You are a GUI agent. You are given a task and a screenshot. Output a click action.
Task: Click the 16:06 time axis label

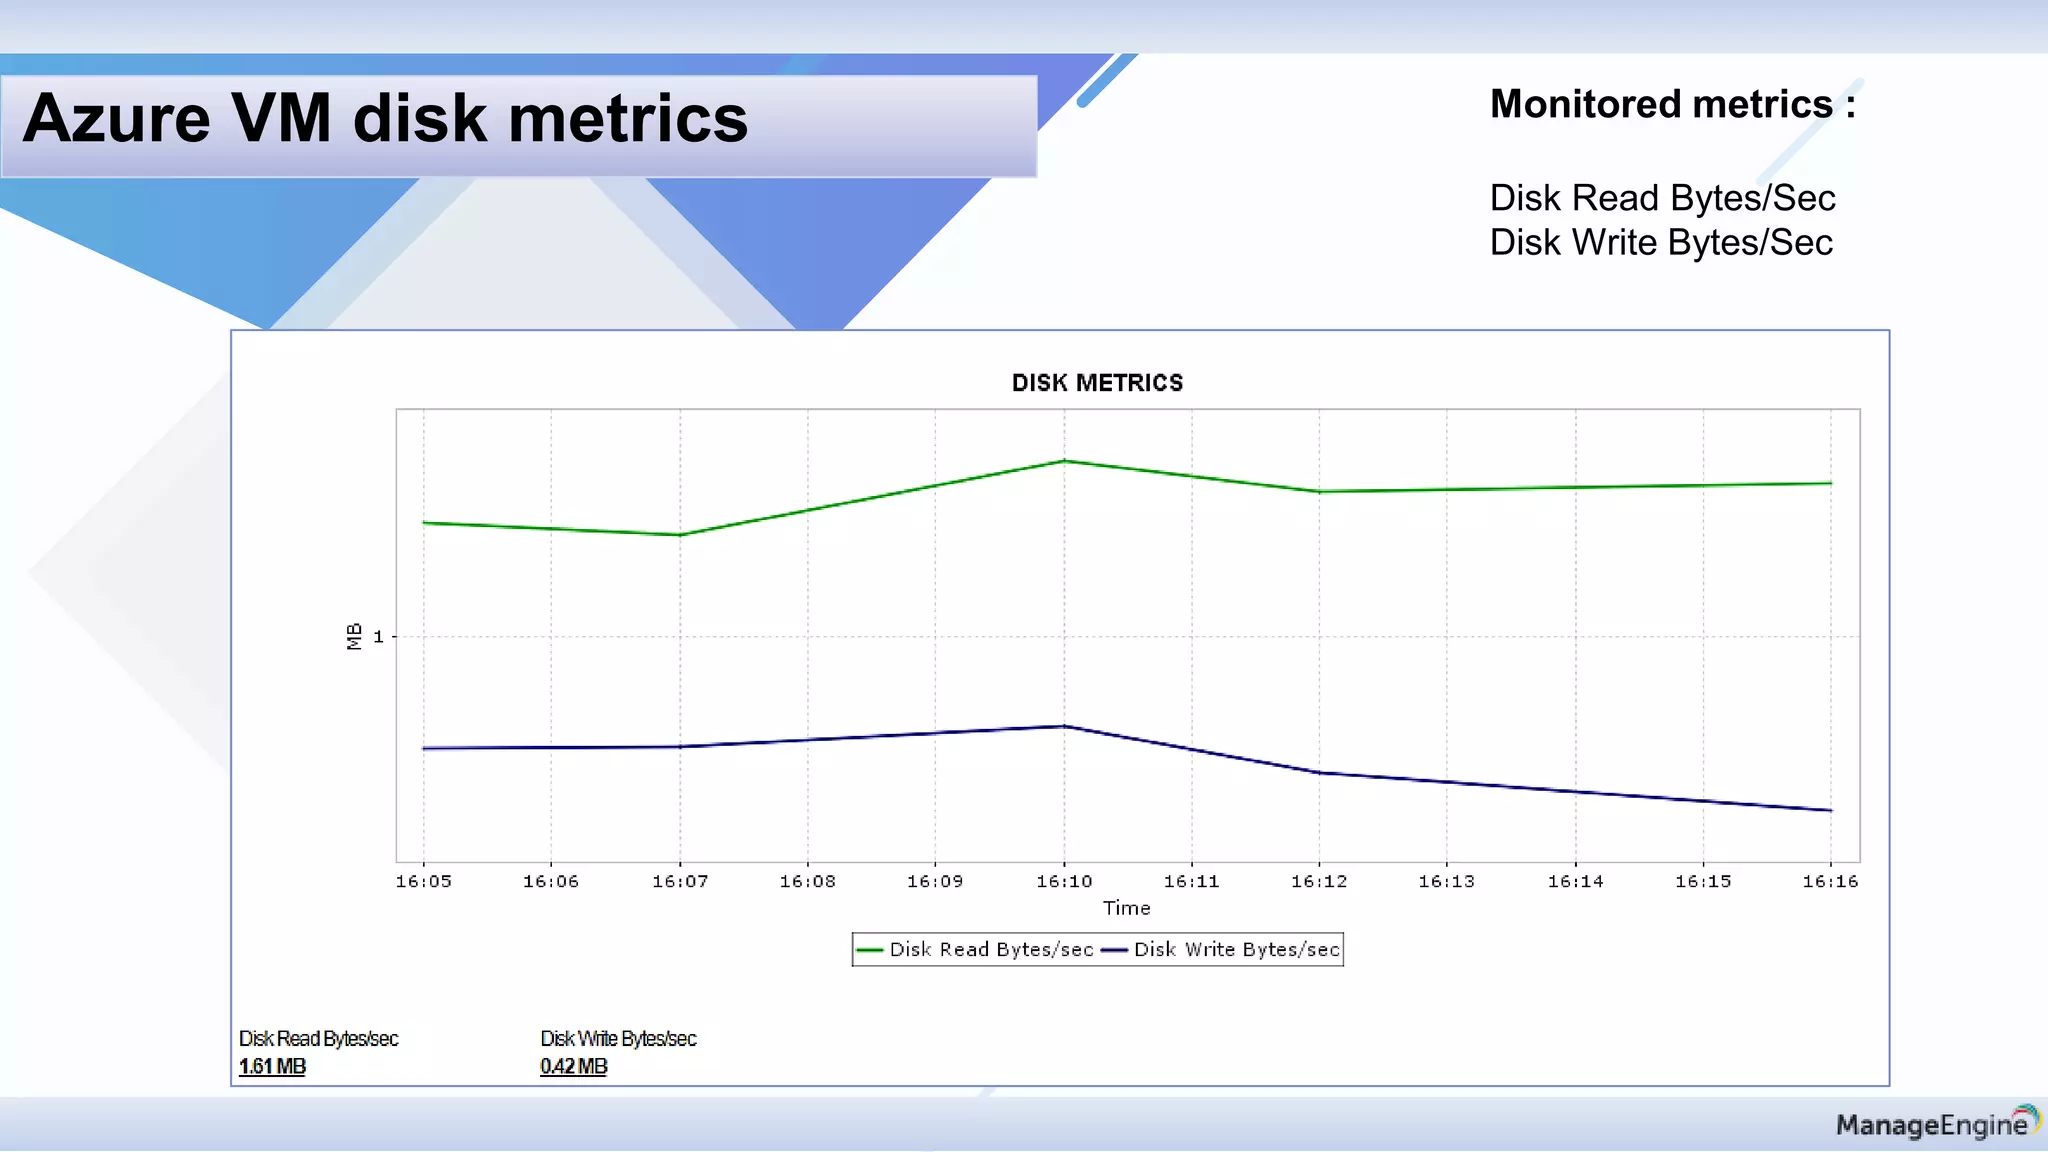coord(551,881)
